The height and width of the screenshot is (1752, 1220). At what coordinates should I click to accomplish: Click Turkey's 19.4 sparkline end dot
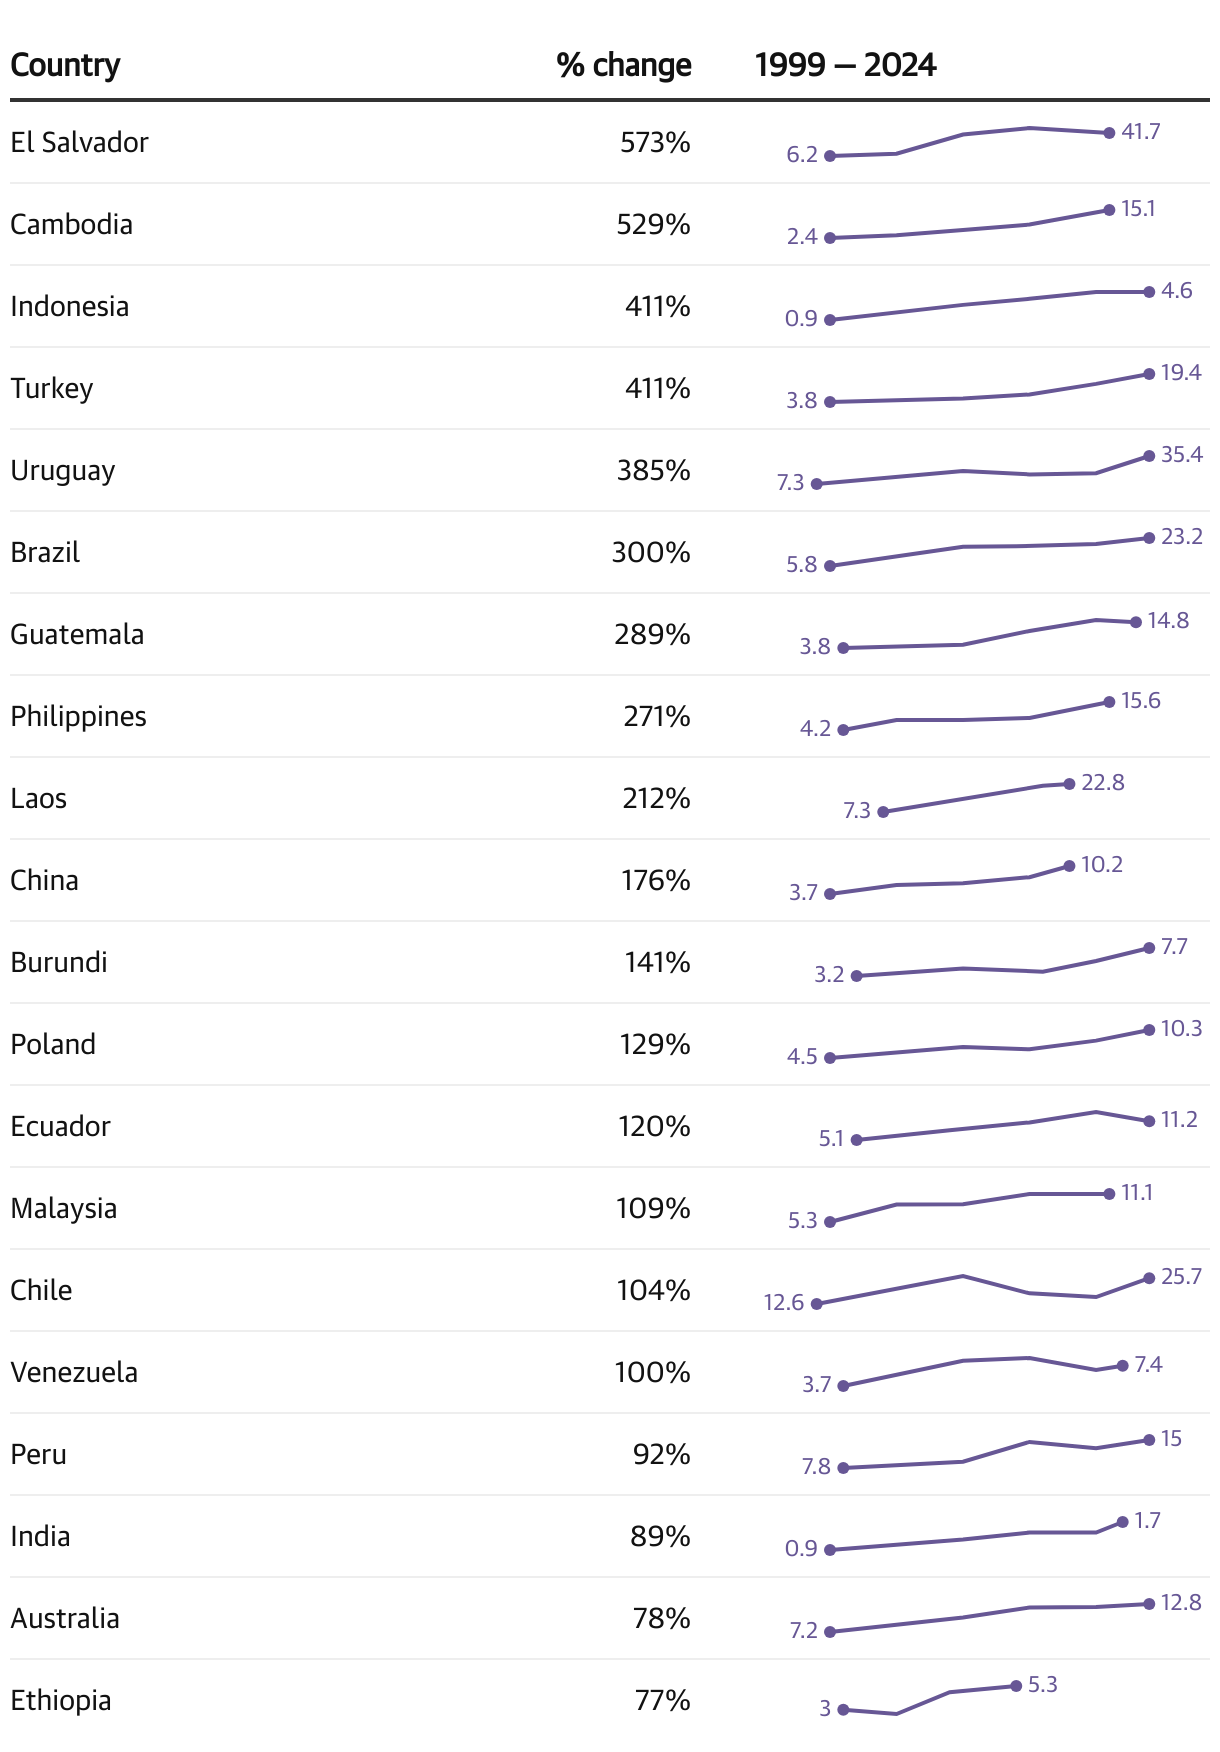tap(1149, 374)
